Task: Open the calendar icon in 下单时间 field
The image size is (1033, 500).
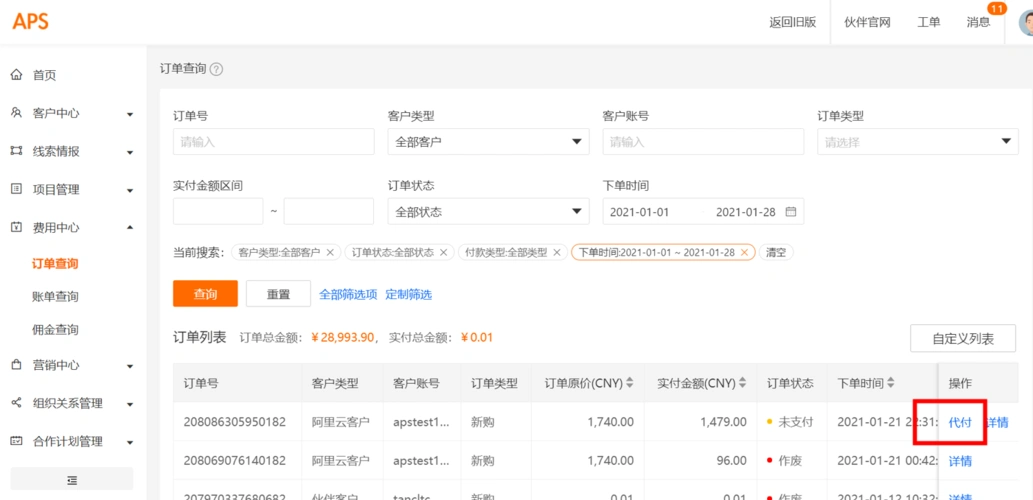Action: [791, 212]
